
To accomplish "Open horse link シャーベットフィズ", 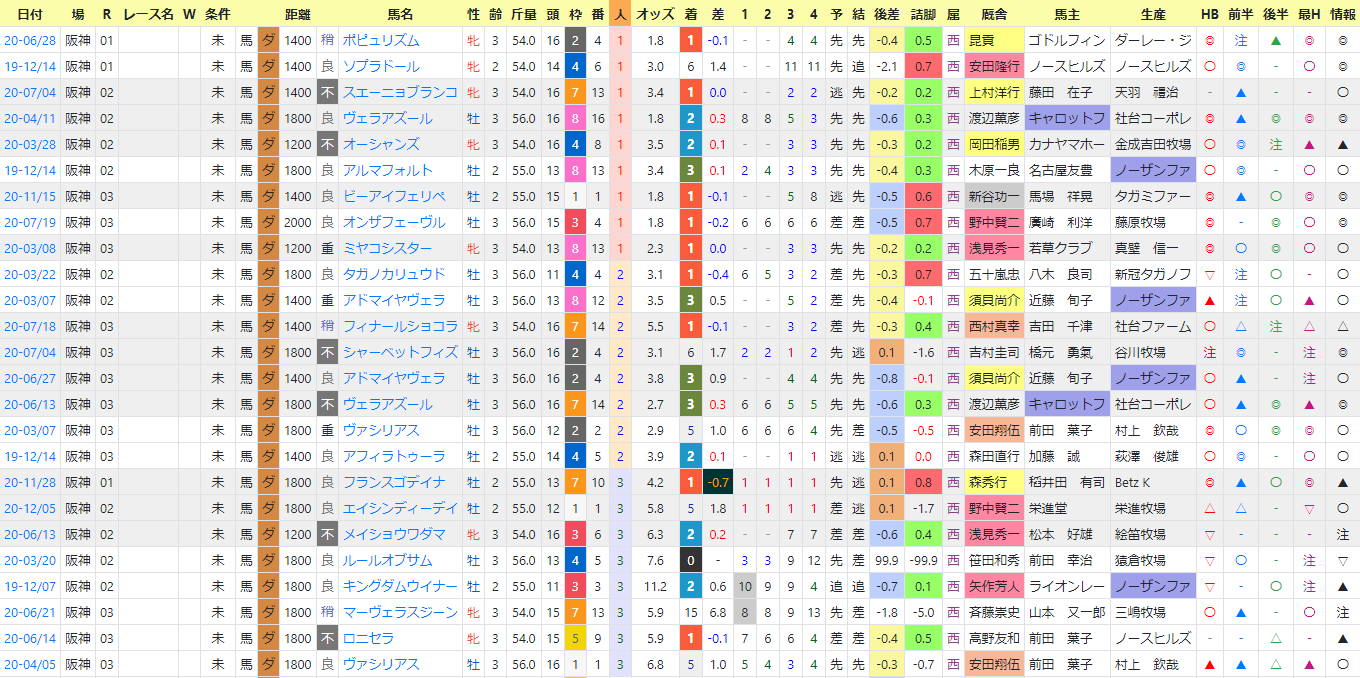I will coord(400,352).
